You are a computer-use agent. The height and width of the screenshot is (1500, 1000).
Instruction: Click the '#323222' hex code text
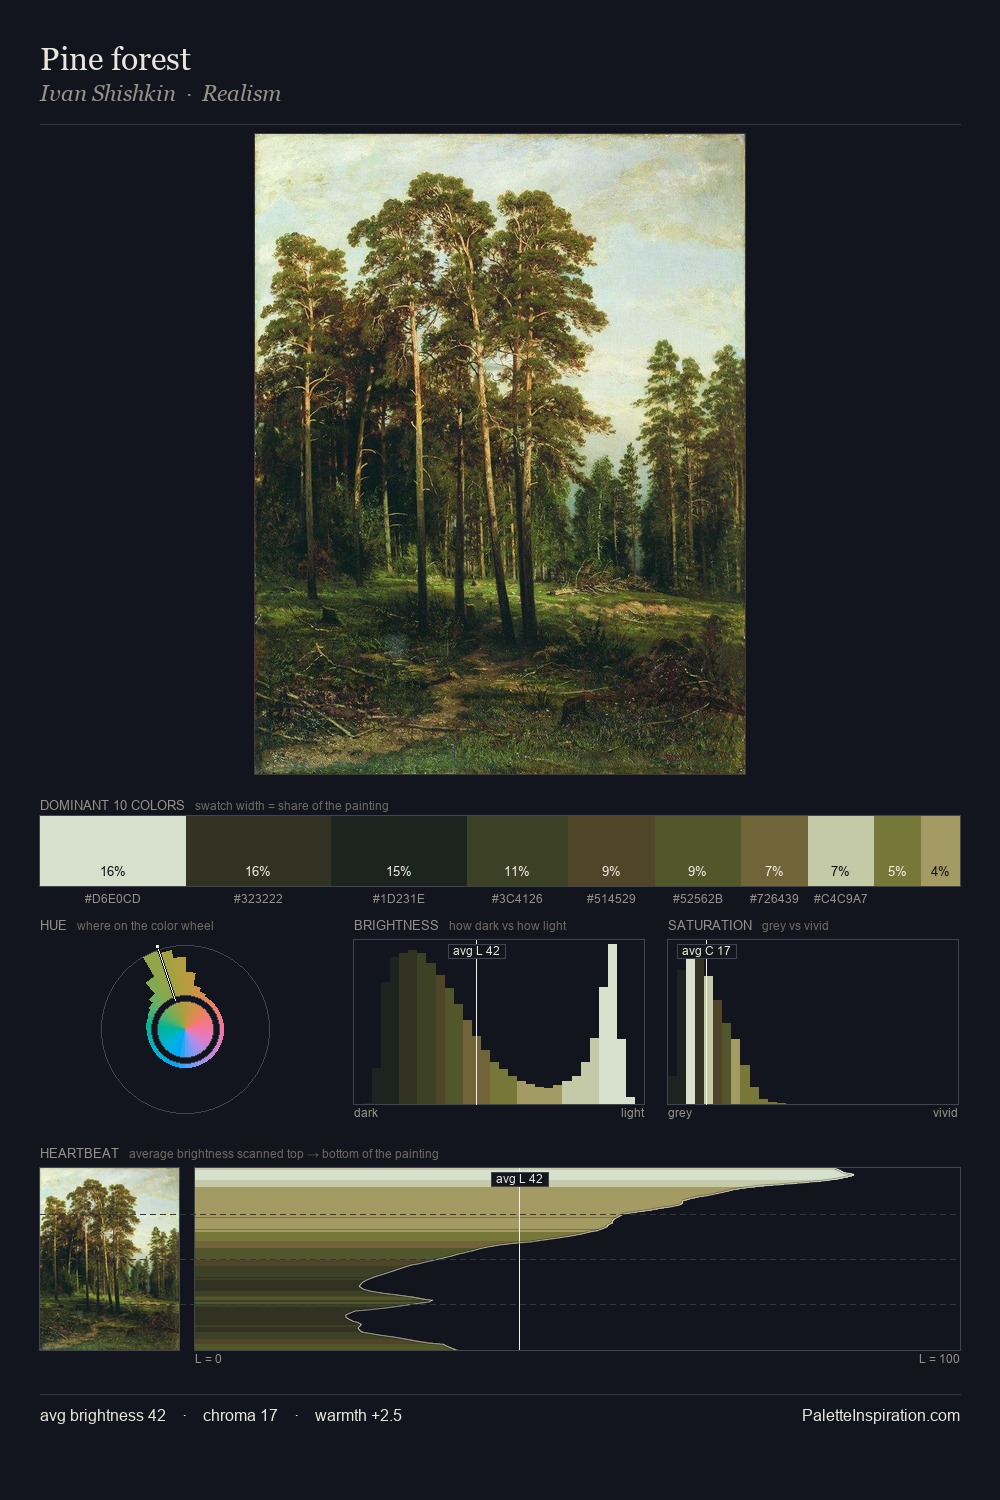coord(258,899)
